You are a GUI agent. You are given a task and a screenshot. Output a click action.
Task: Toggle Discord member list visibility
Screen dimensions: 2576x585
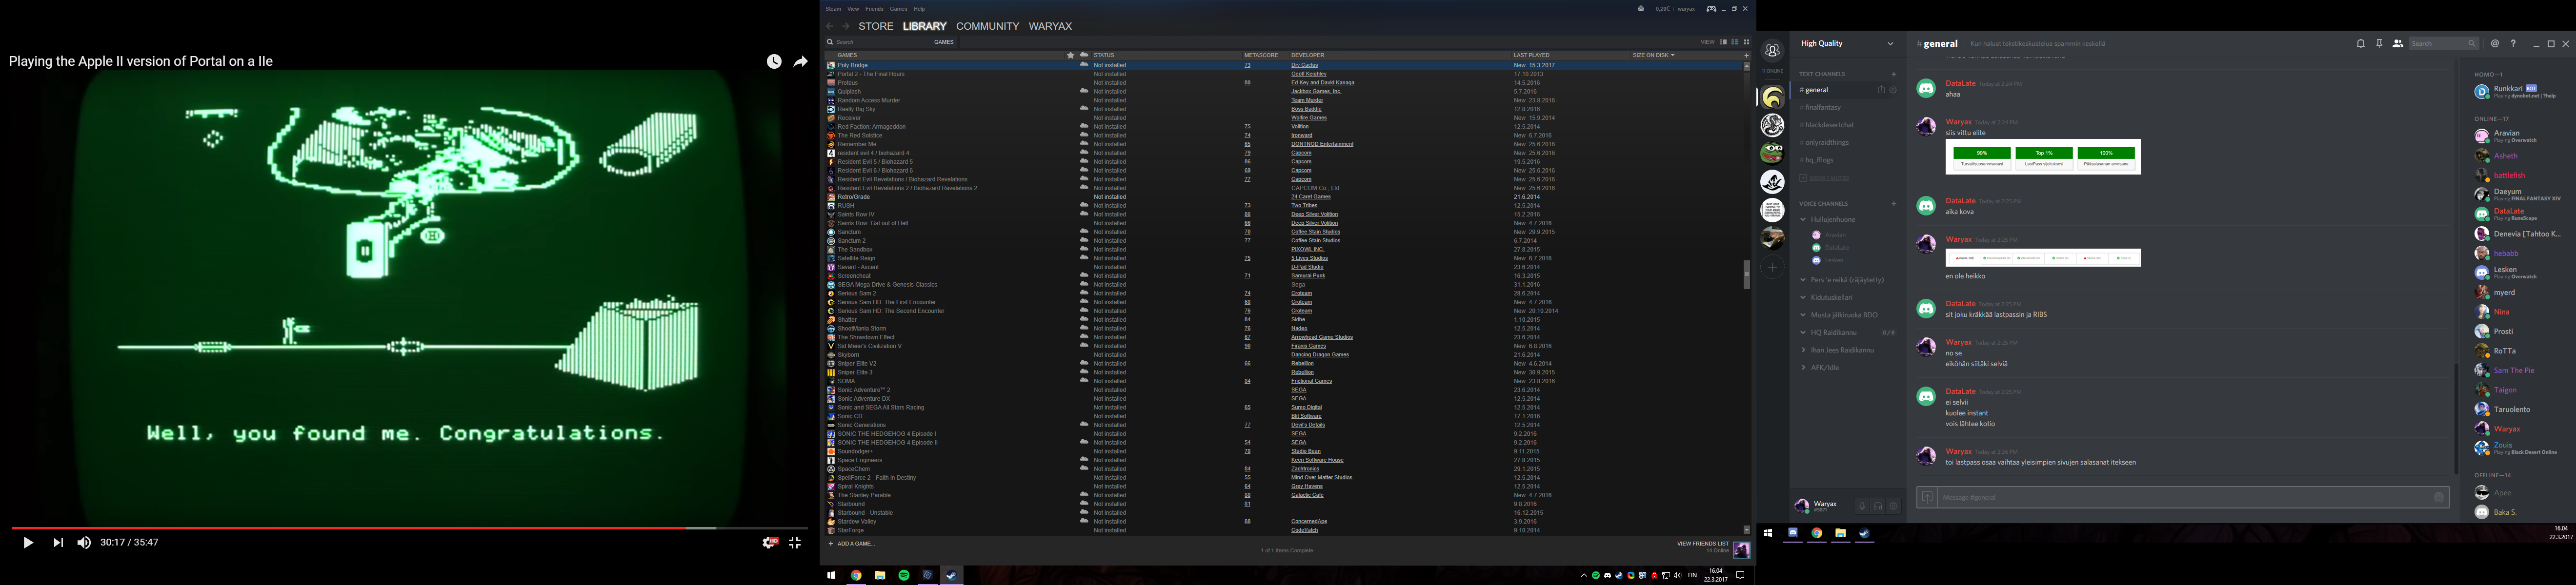click(2397, 44)
